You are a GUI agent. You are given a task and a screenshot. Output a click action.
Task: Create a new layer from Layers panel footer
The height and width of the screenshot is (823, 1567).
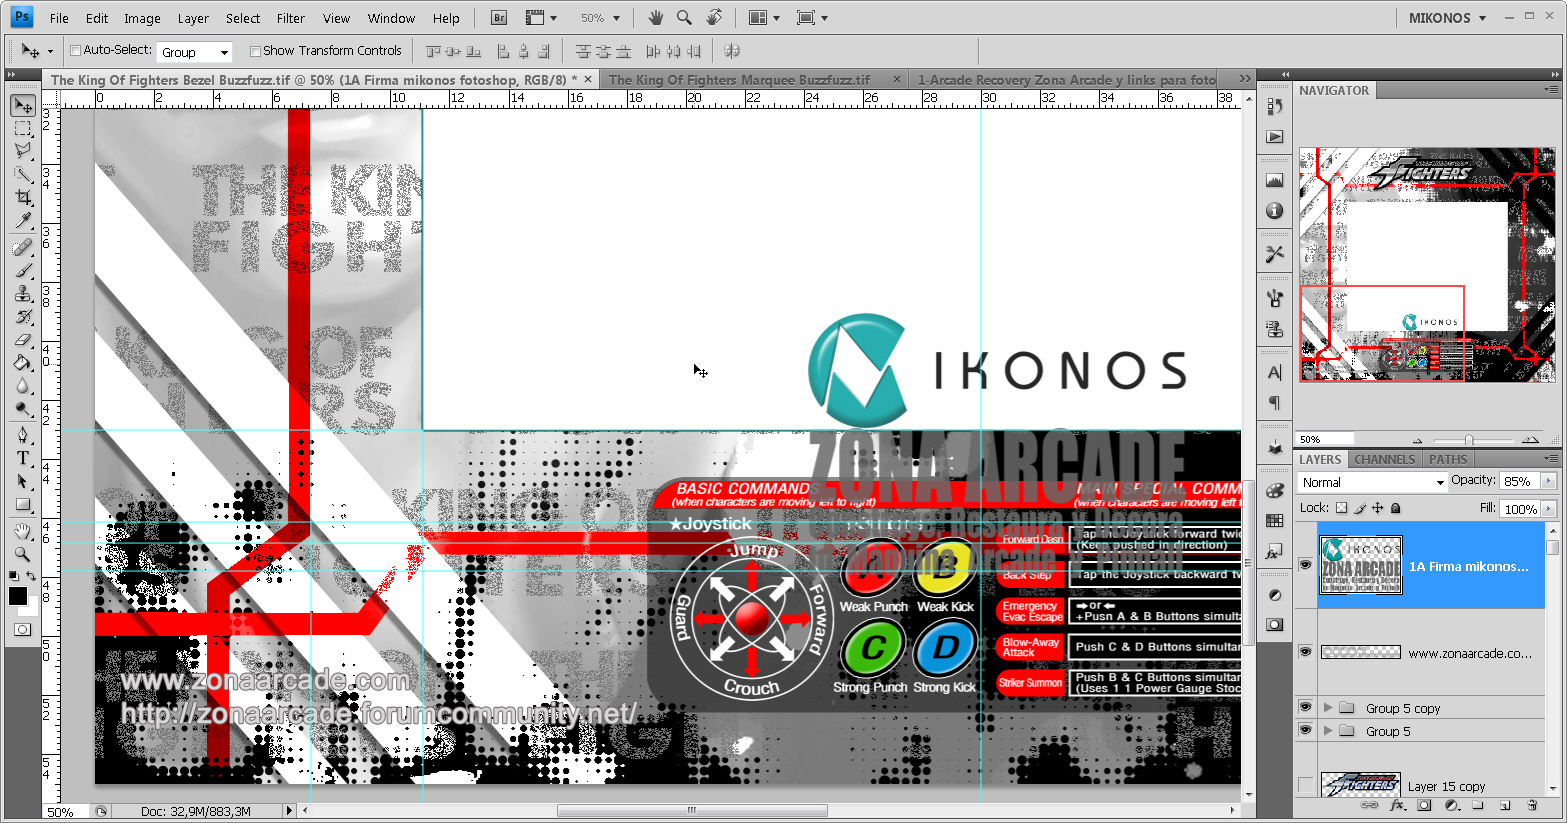[1505, 805]
